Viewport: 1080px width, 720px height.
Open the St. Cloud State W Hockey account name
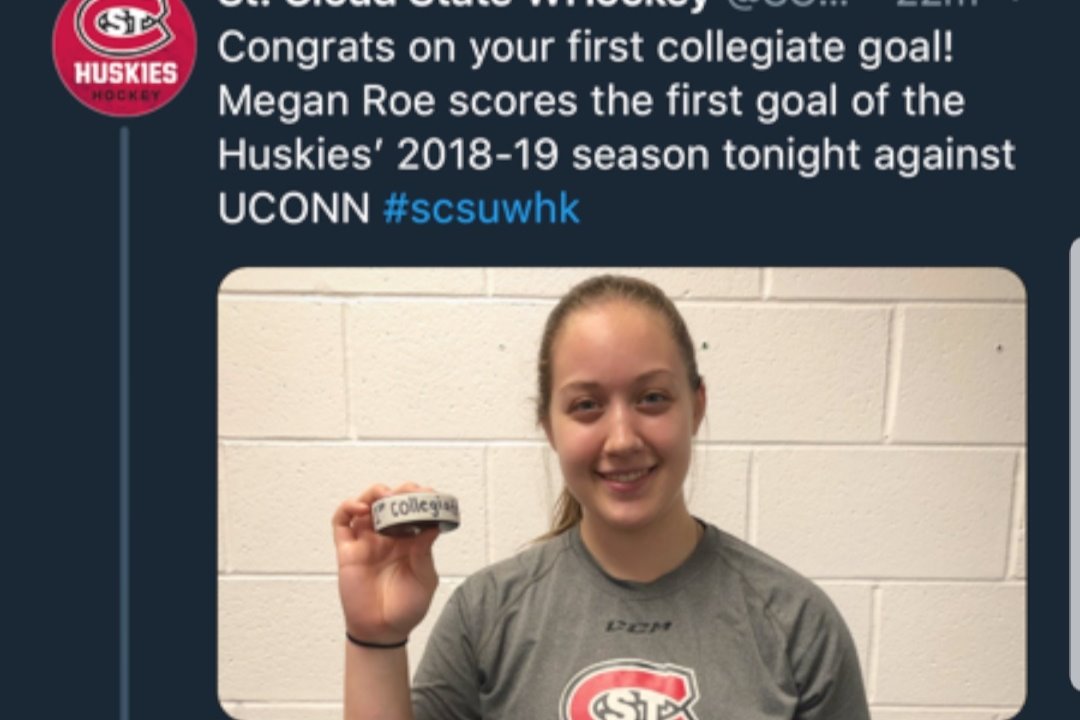coord(464,3)
